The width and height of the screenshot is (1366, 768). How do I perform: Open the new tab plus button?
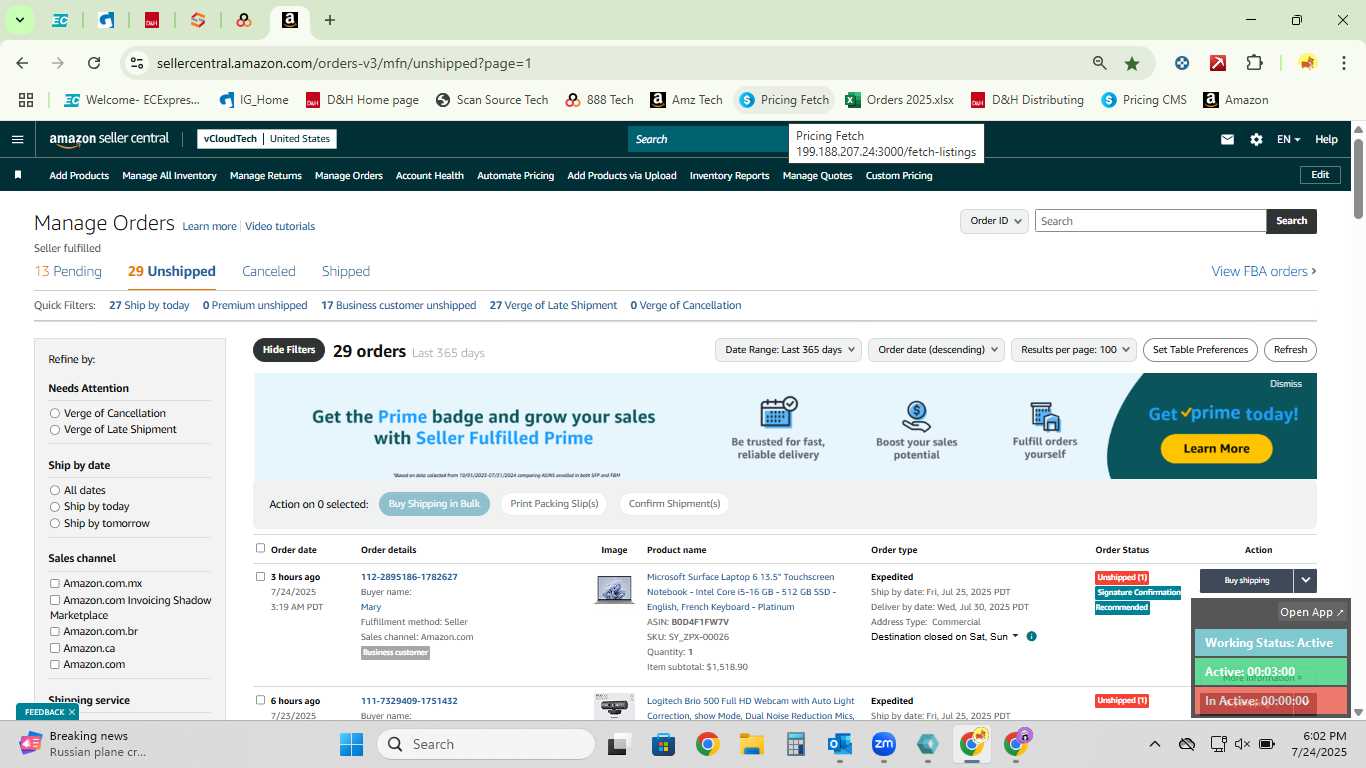(x=330, y=20)
